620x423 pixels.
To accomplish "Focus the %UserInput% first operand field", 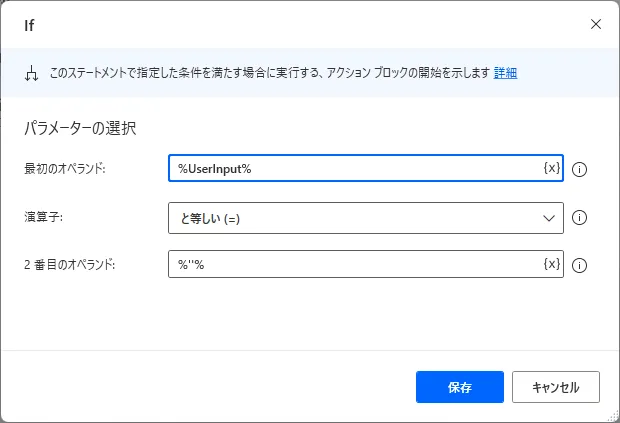I will click(355, 168).
